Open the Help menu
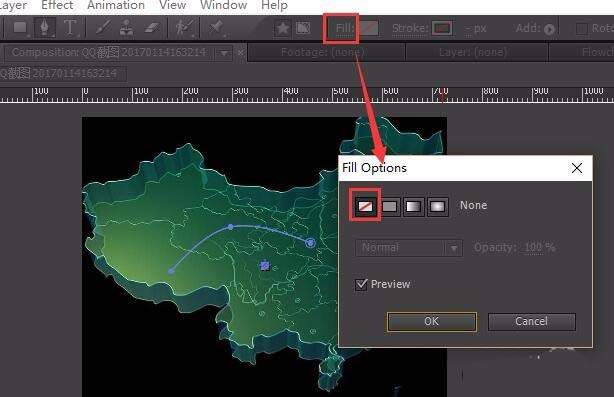Viewport: 614px width, 397px height. click(x=274, y=5)
